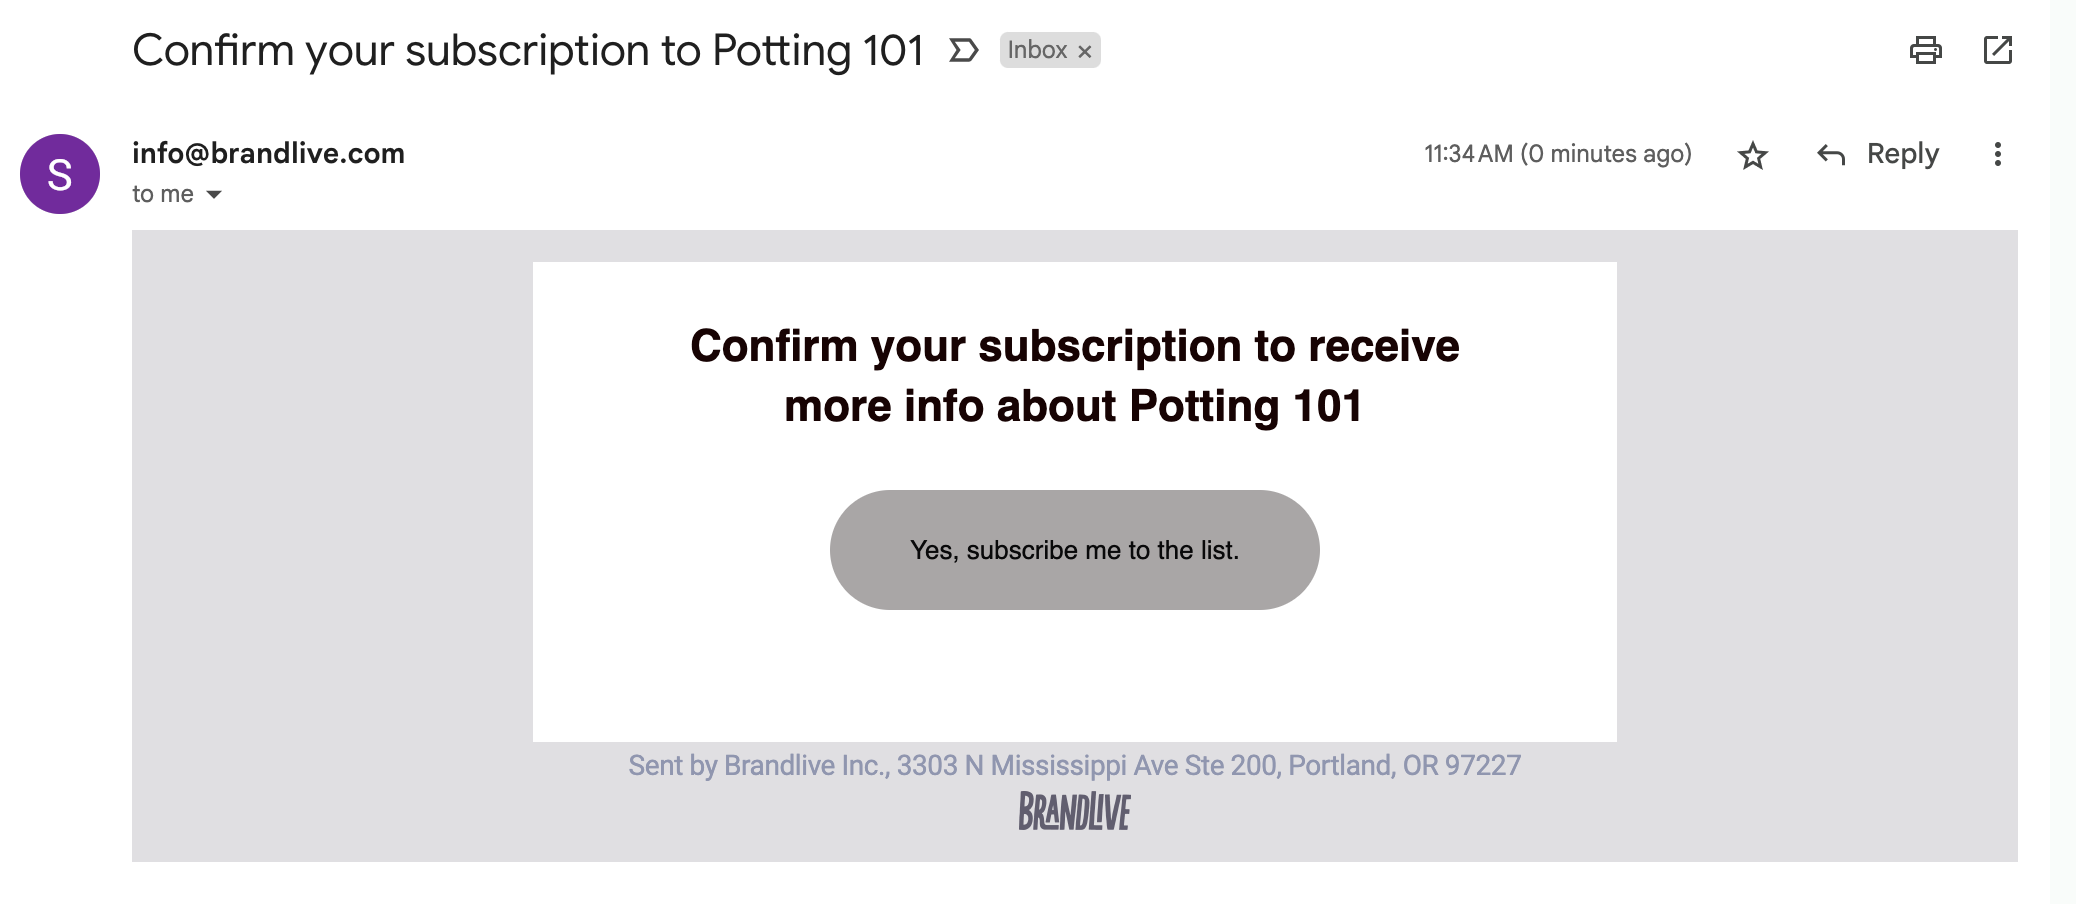Click the Brandlive Inc. Portland address text
Viewport: 2076px width, 904px height.
click(1074, 765)
